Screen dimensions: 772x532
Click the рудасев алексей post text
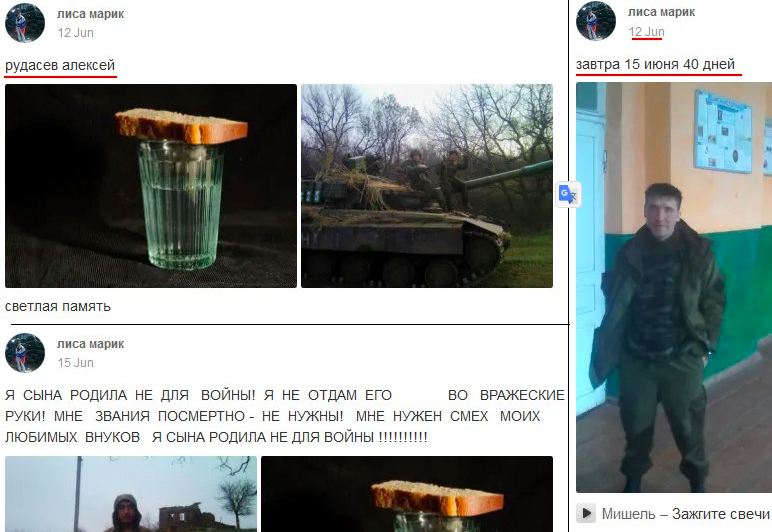click(x=60, y=65)
